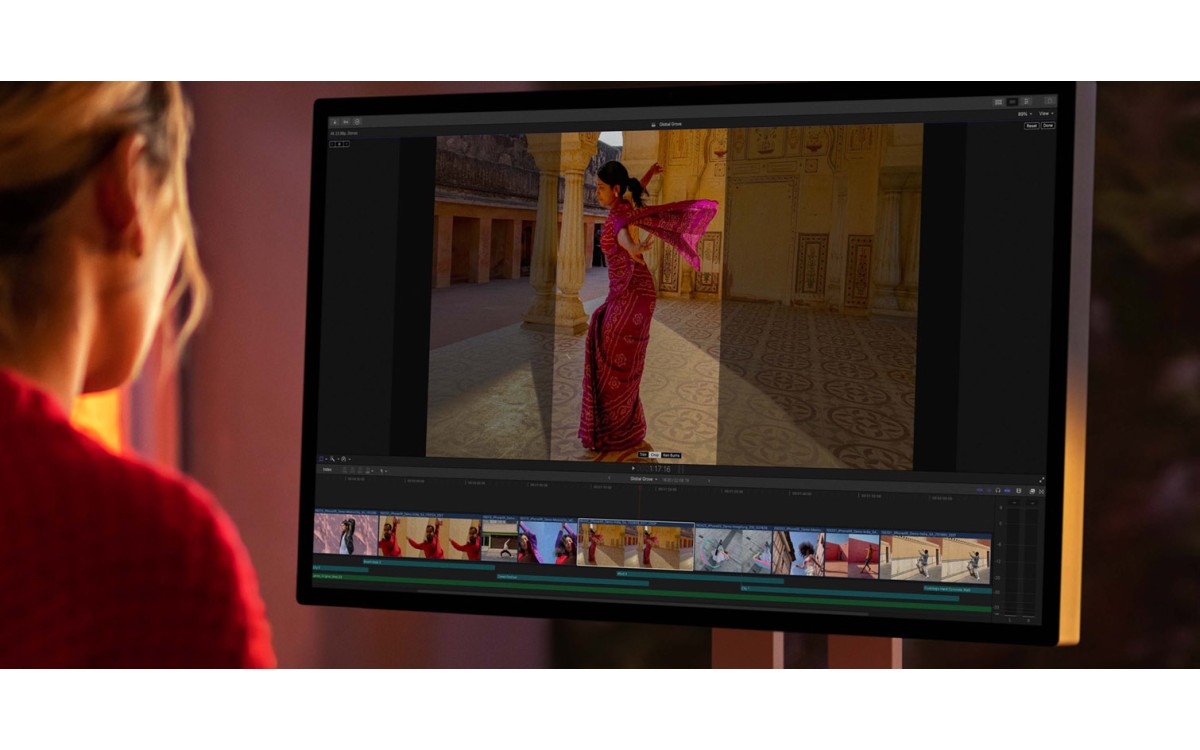Toggle snapping in the timeline
This screenshot has height=750, width=1200.
1007,490
